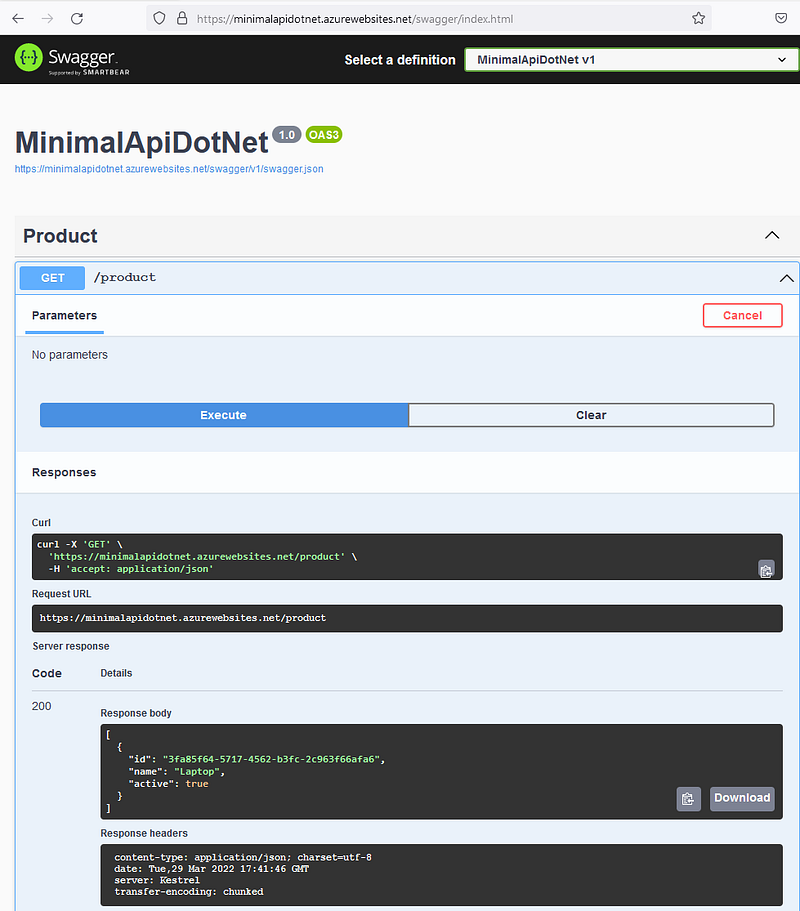
Task: Open the MinimalApiDotNet v1 definition dropdown
Action: point(632,60)
